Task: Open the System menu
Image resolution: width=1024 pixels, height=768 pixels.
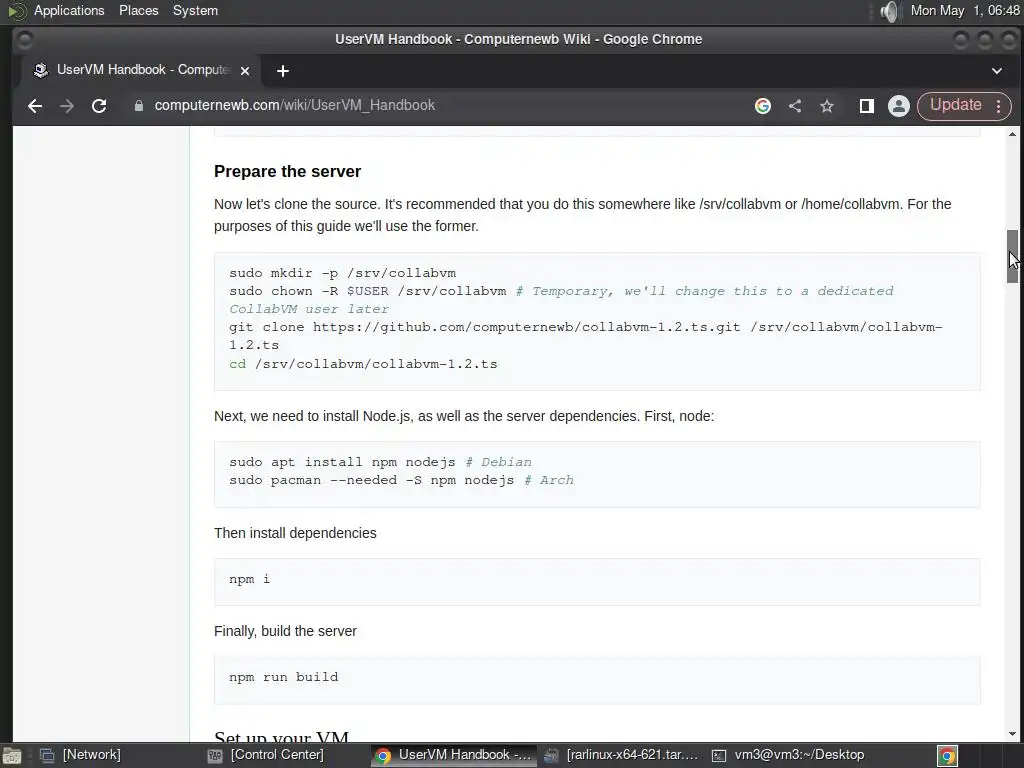Action: [x=195, y=10]
